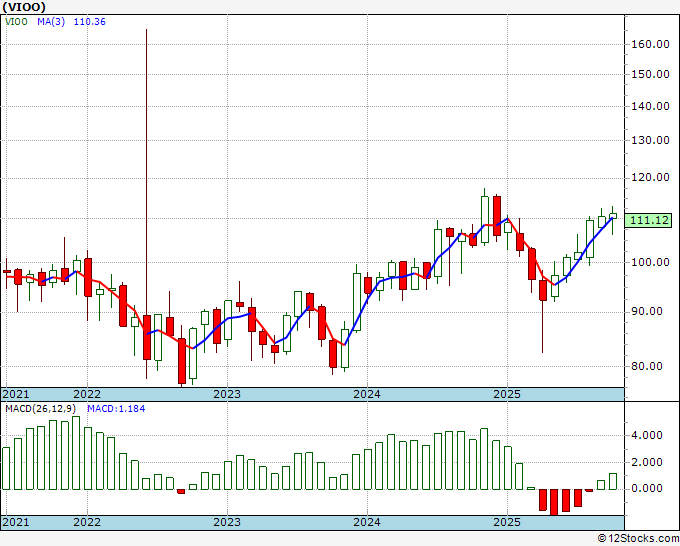The width and height of the screenshot is (680, 546).
Task: Click the 100.00 price axis label
Action: (x=650, y=262)
